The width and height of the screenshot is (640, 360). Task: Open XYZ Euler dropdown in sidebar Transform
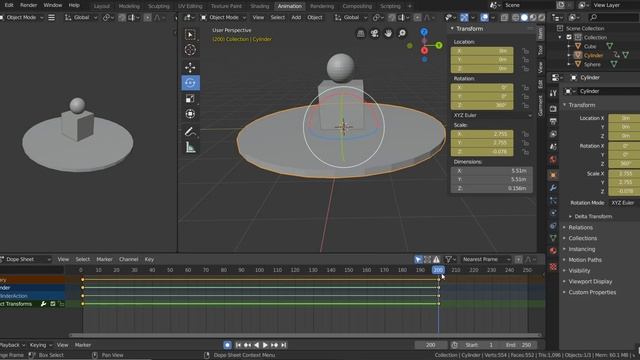tap(492, 115)
